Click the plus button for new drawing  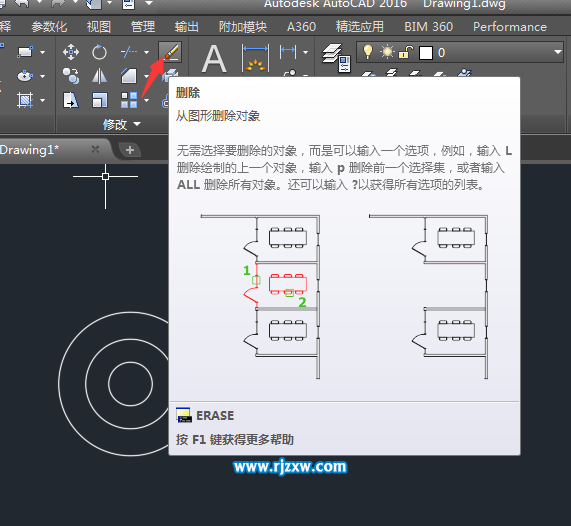pos(130,150)
